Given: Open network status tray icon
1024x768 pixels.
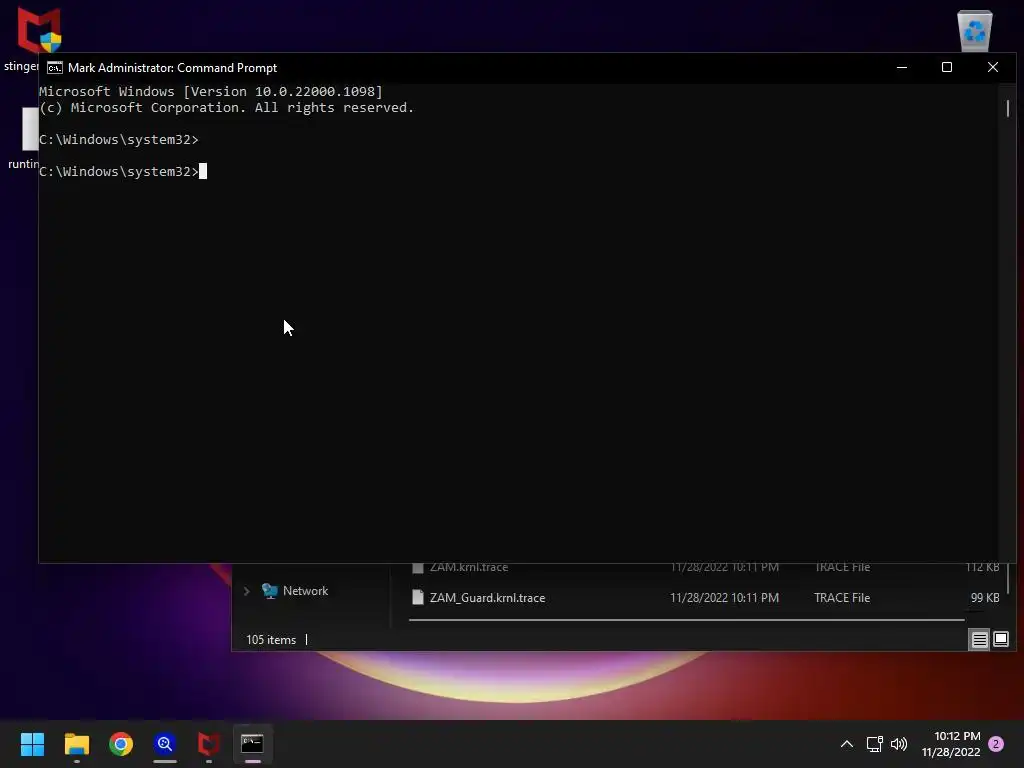Looking at the screenshot, I should click(874, 744).
